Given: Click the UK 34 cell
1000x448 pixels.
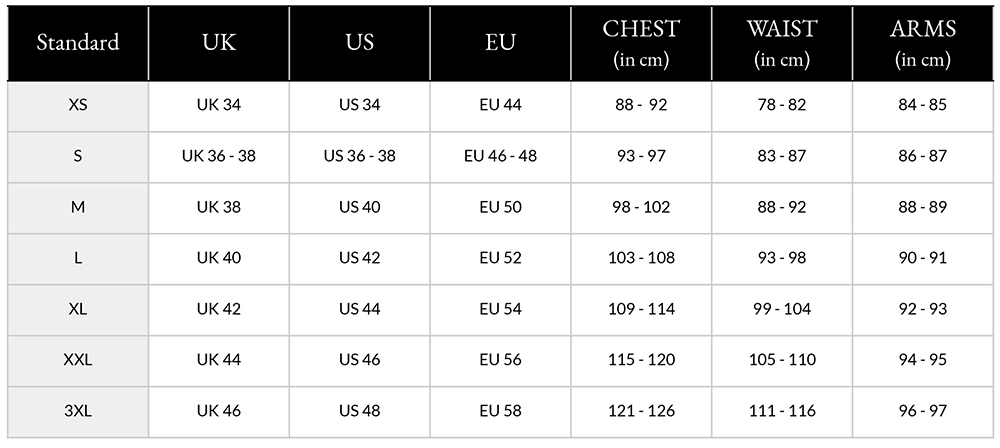Looking at the screenshot, I should pos(219,105).
